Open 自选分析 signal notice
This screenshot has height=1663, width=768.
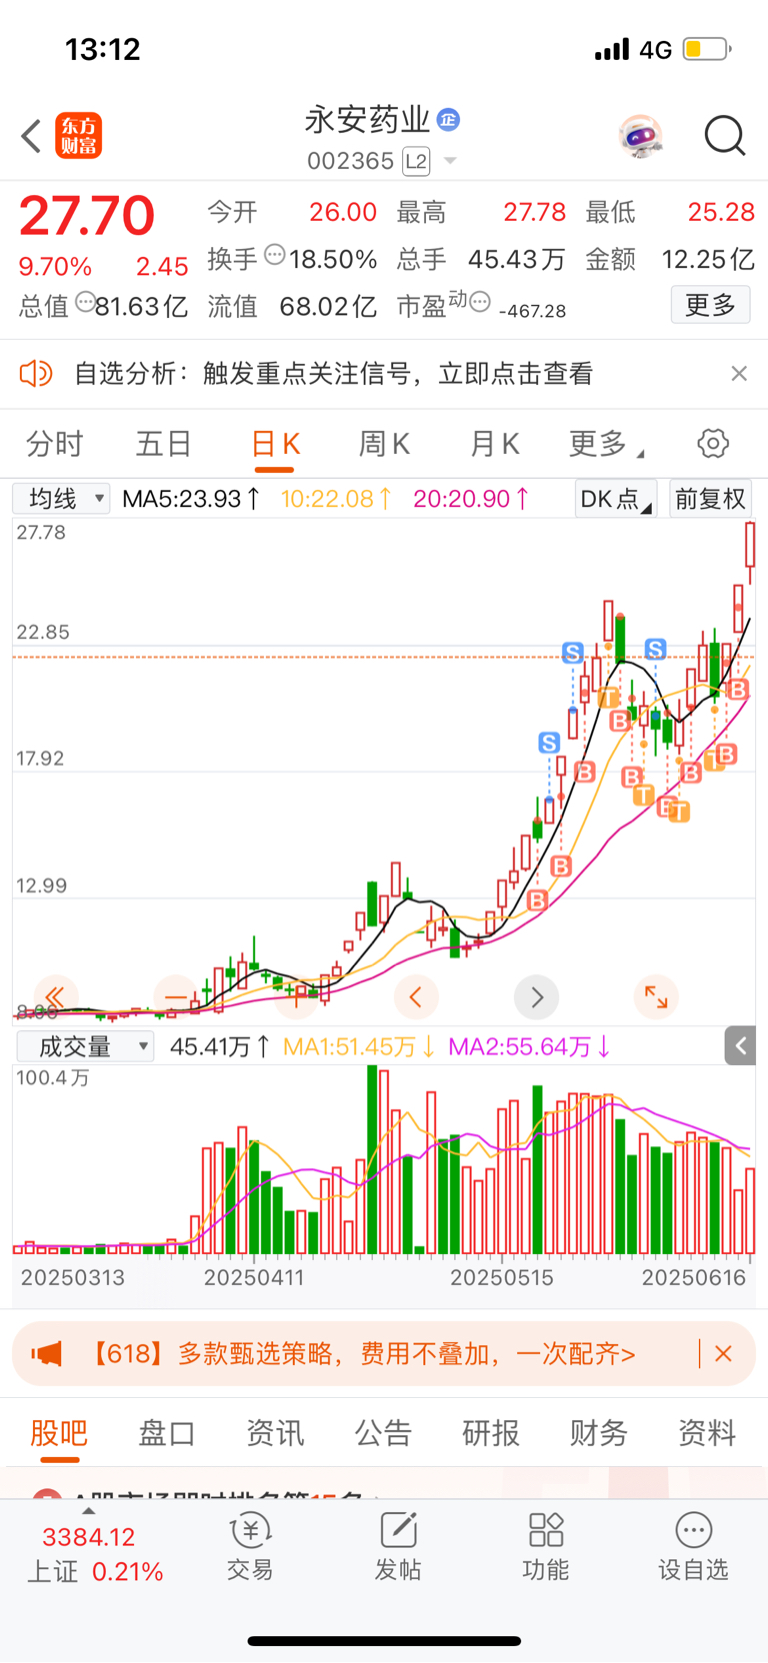[x=333, y=374]
